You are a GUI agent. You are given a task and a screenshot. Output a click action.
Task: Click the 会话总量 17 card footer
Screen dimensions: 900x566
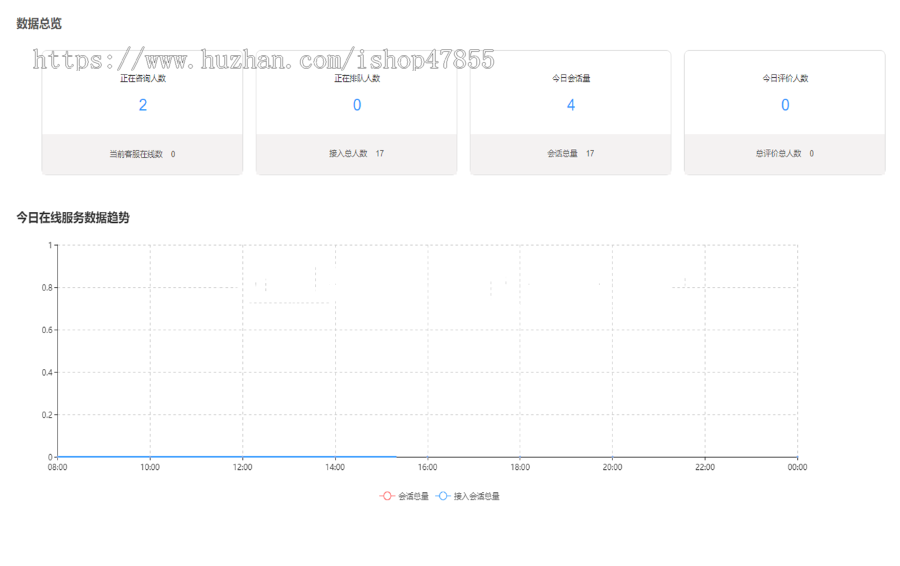(571, 153)
